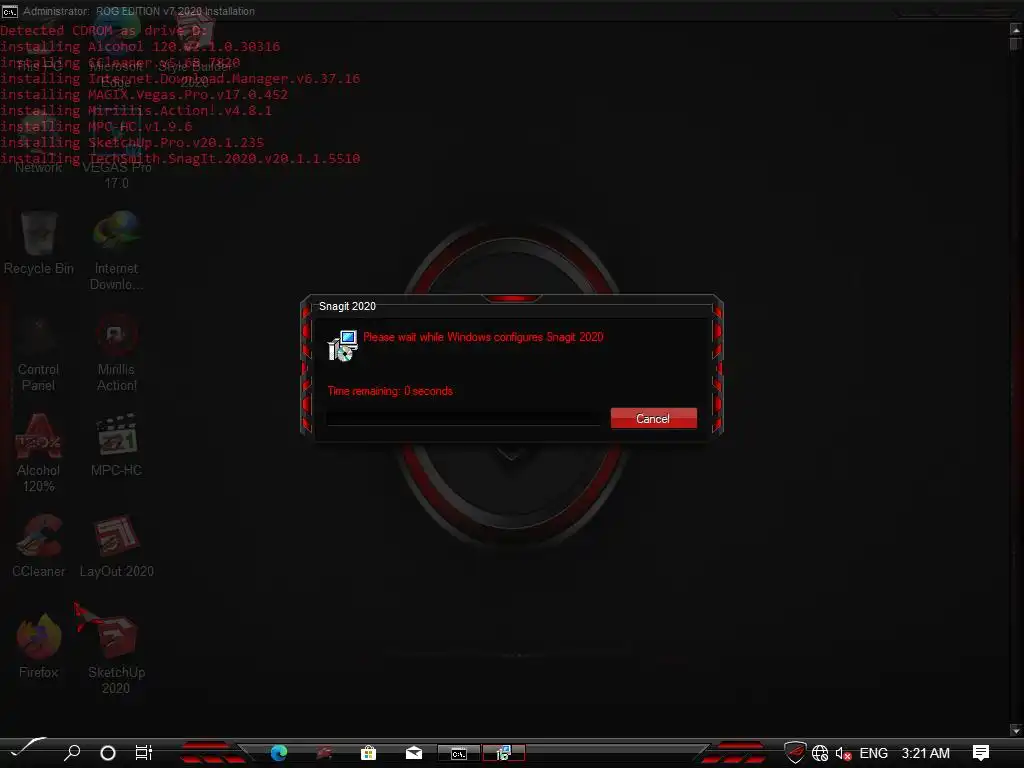The width and height of the screenshot is (1024, 768).
Task: Click "installing Internet.Download.Manager.v6.37.16" console line
Action: coord(180,78)
